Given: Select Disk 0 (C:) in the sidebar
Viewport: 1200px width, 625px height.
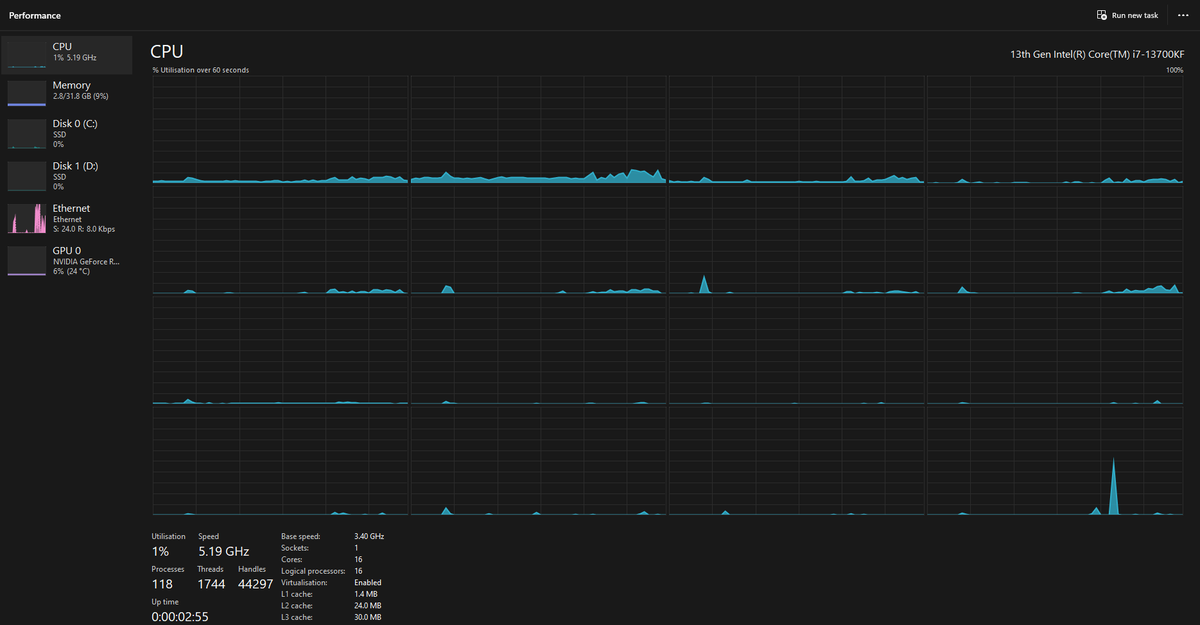Looking at the screenshot, I should click(x=67, y=134).
